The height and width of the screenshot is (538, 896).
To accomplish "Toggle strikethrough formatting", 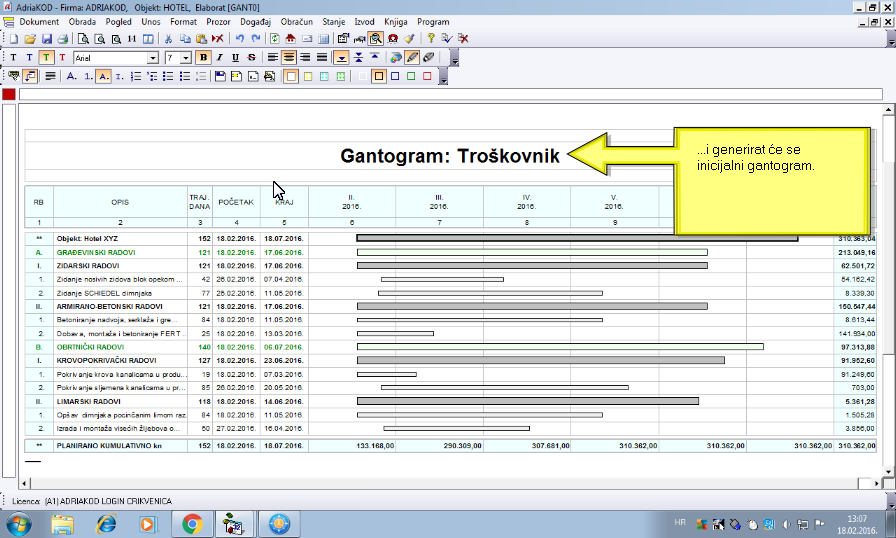I will [251, 58].
